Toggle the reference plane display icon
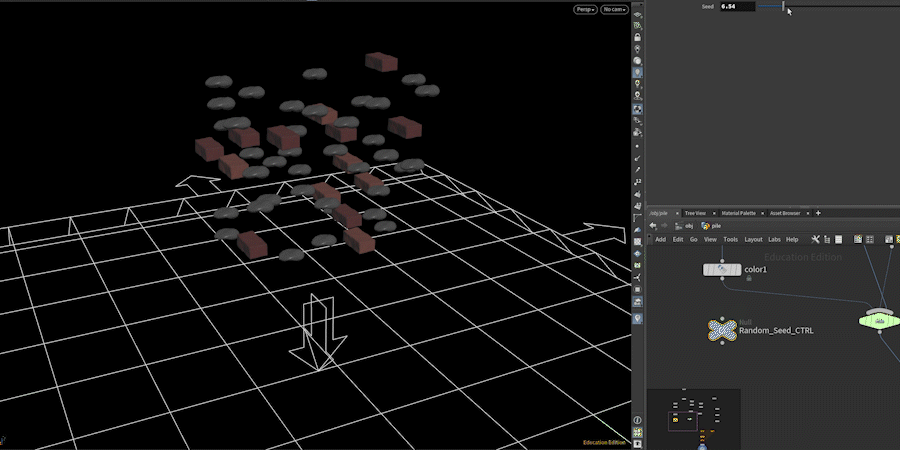This screenshot has width=900, height=450. (x=638, y=14)
